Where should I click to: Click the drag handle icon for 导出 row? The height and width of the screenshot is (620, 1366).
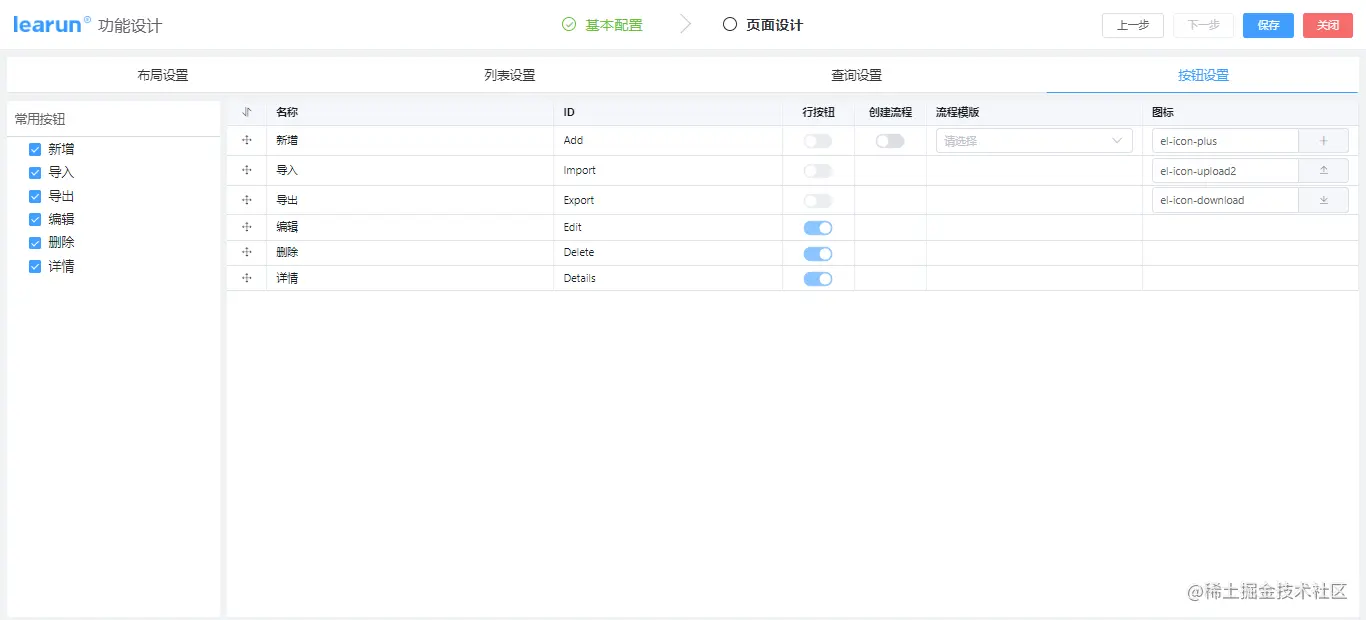click(x=247, y=200)
